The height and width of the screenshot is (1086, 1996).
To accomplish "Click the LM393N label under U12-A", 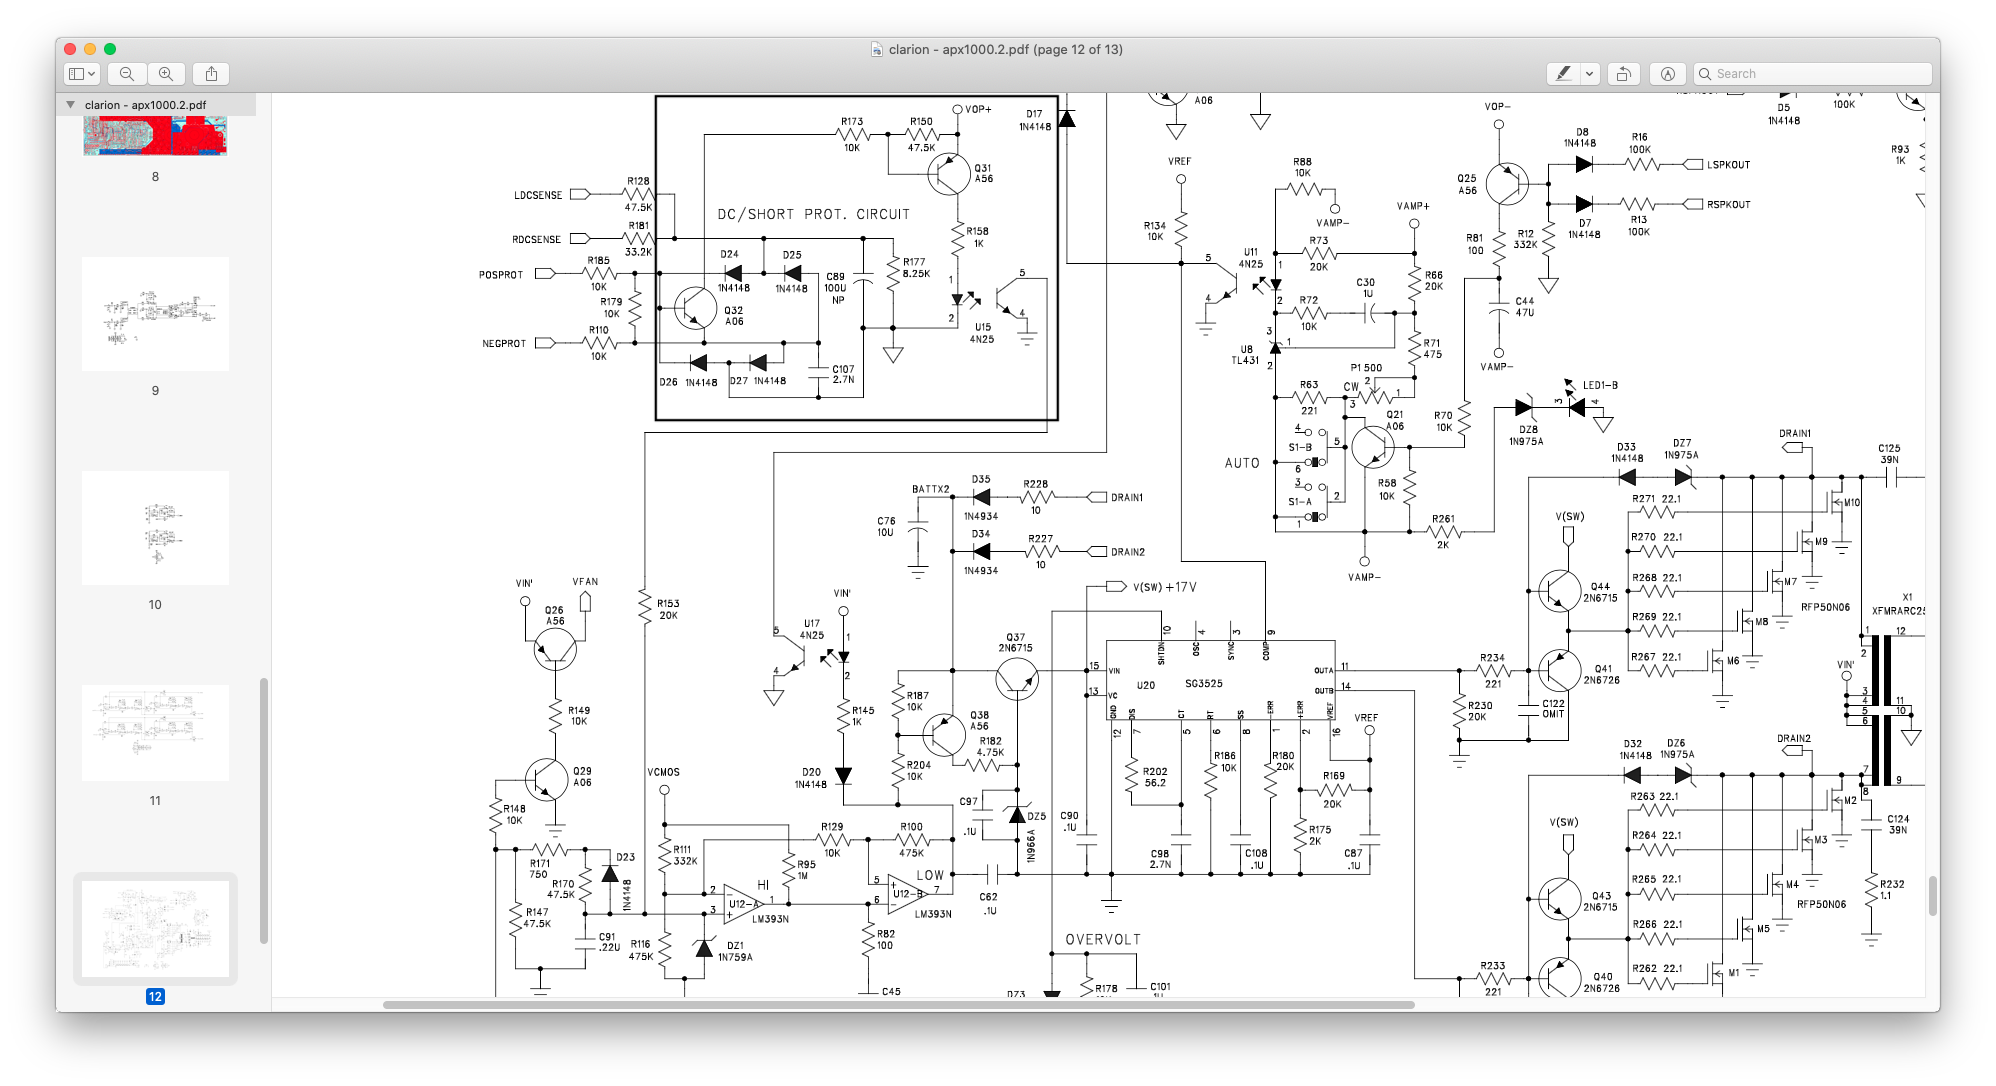I will tap(770, 919).
